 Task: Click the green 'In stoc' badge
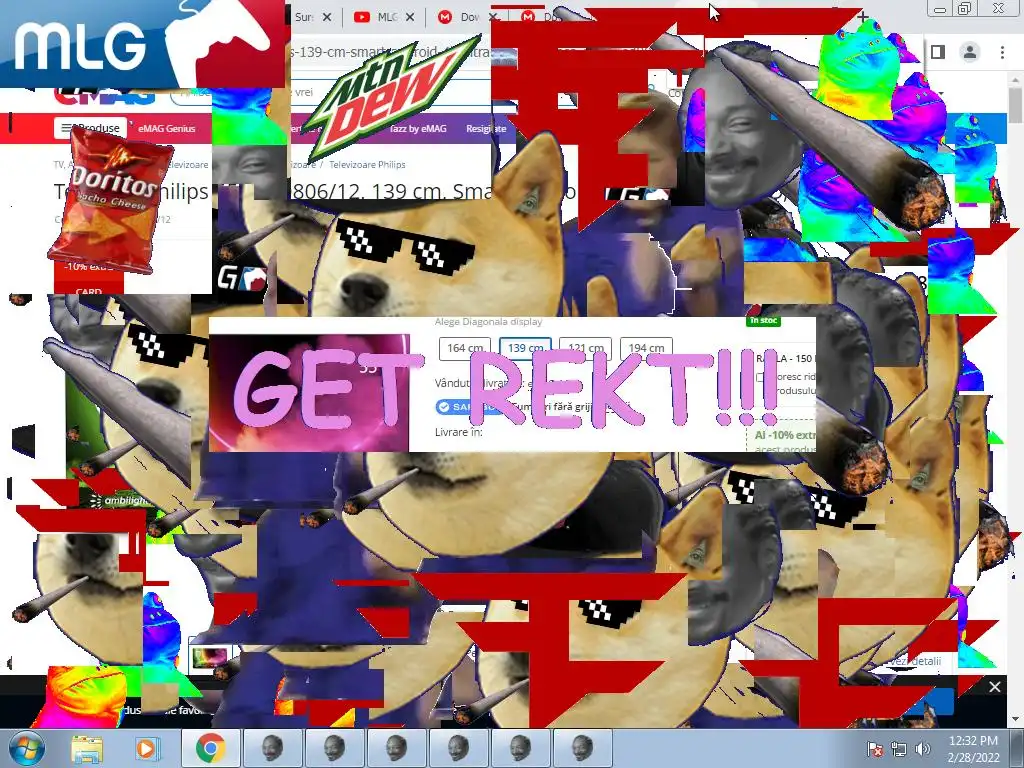point(763,321)
